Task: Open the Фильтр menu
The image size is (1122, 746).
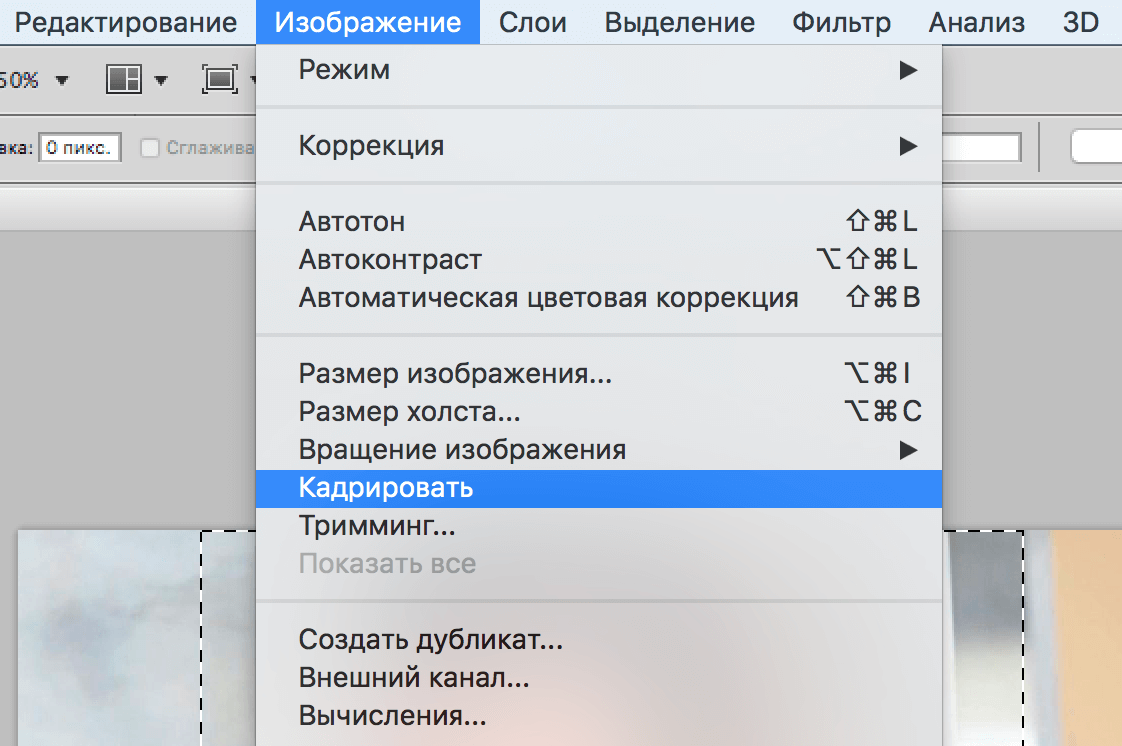Action: coord(841,21)
